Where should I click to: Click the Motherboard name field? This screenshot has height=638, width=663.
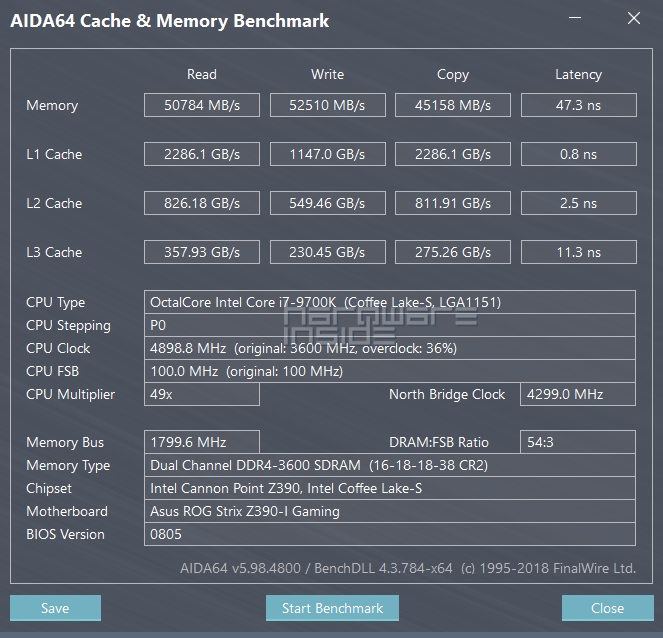coord(390,511)
